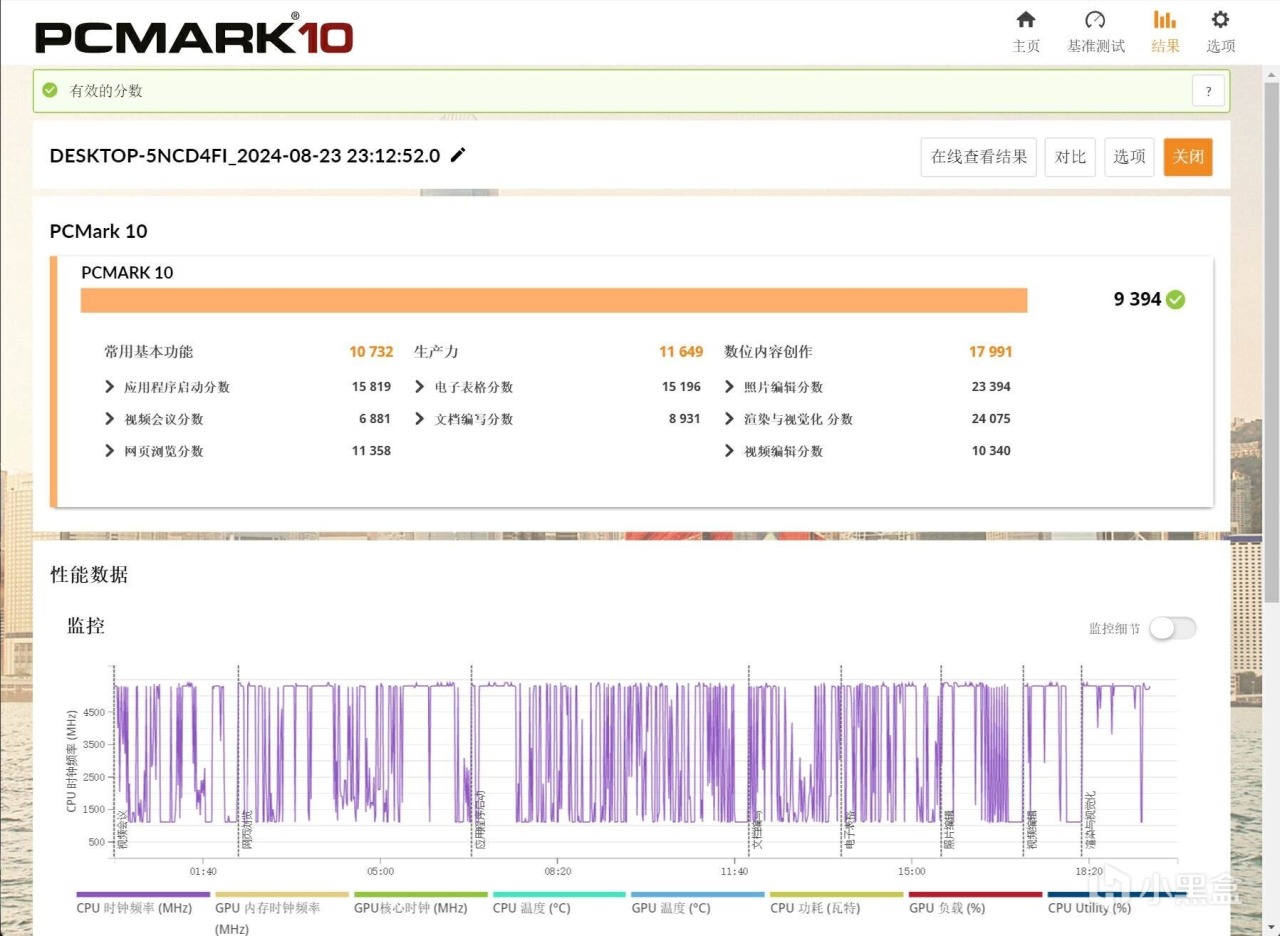Expand 视频会议分数 details
Viewport: 1280px width, 936px height.
coord(110,419)
